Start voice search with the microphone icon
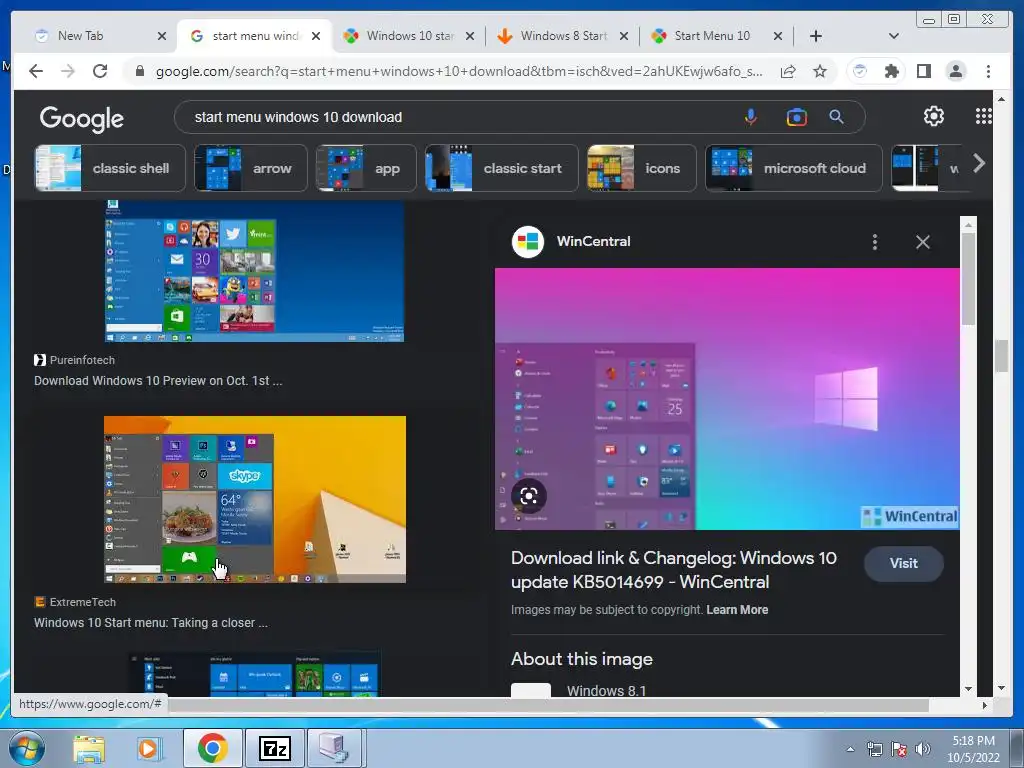The image size is (1024, 768). coord(751,117)
